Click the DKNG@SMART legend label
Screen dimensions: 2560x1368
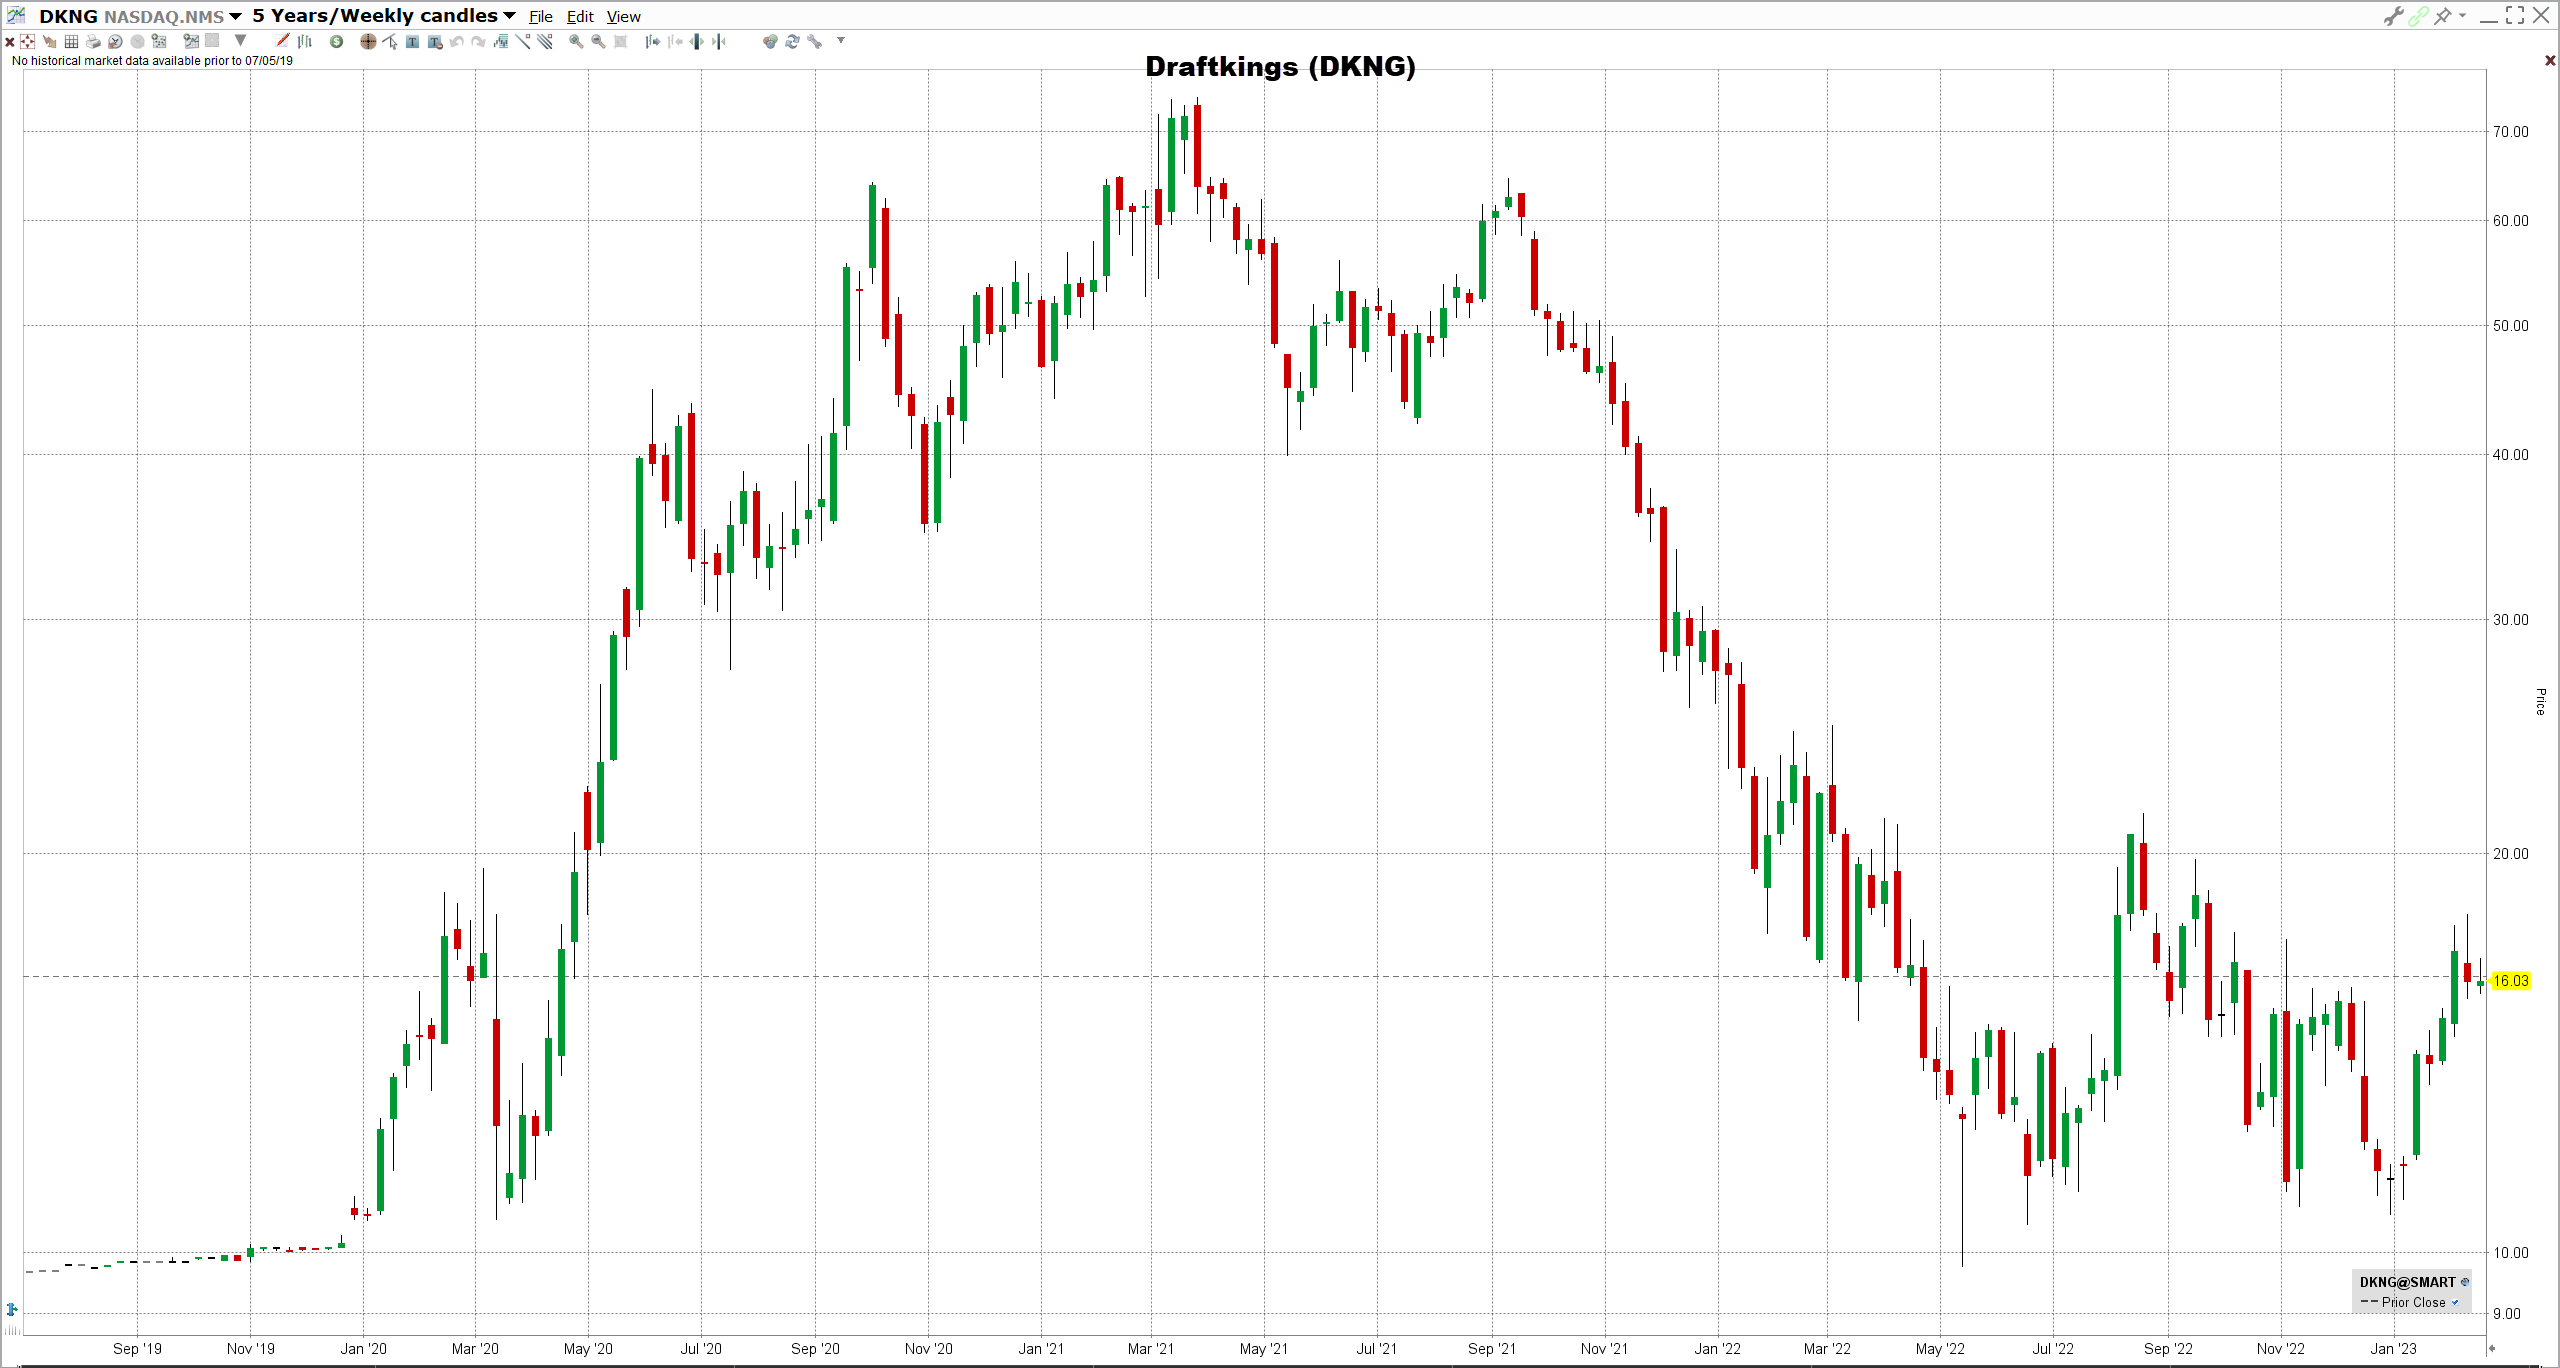click(x=2407, y=1282)
